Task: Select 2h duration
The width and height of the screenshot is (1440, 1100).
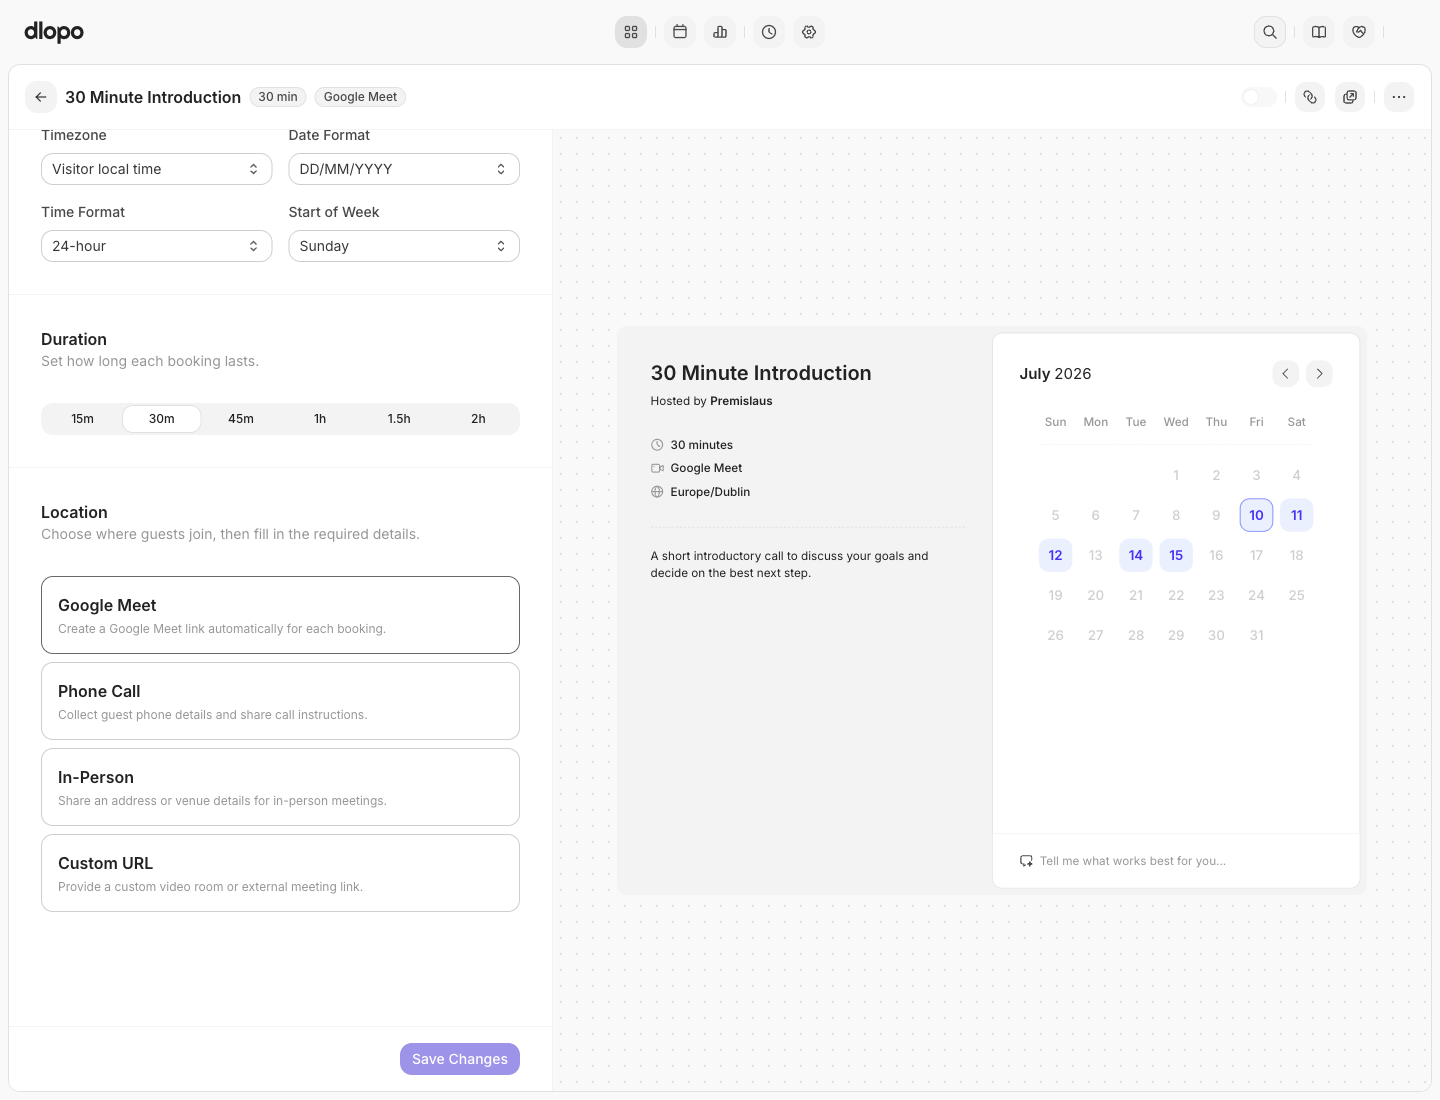Action: (478, 419)
